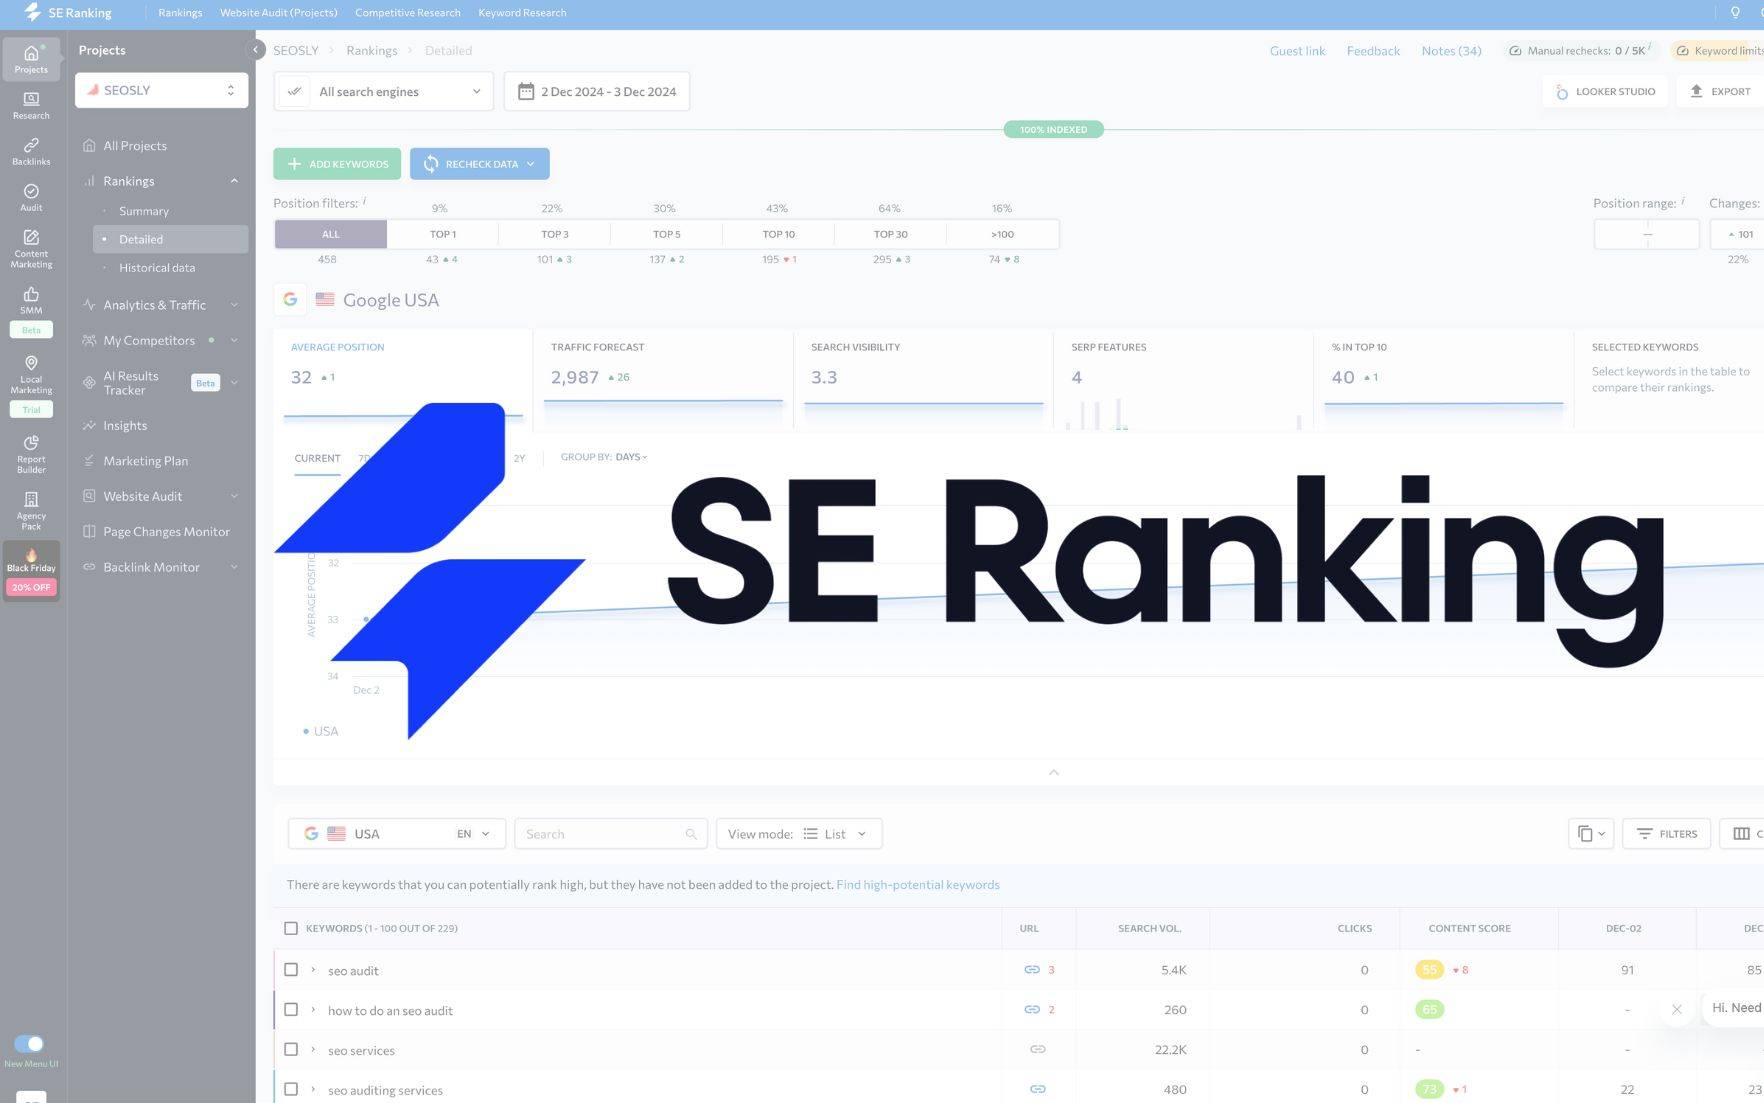
Task: Click the keyword Search input field
Action: click(610, 833)
